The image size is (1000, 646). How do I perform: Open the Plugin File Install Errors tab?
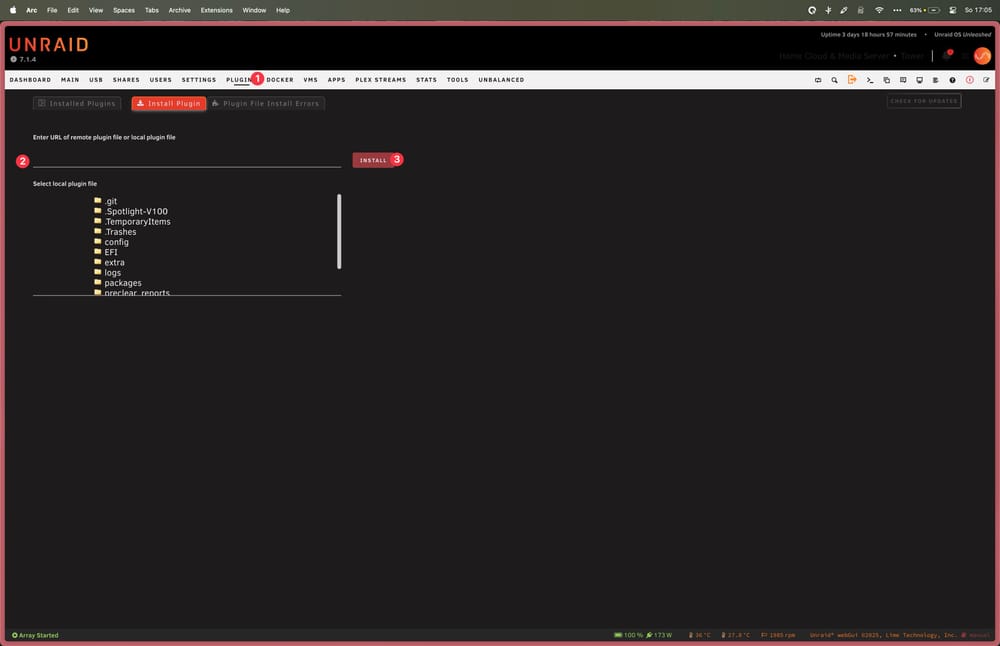[x=266, y=103]
